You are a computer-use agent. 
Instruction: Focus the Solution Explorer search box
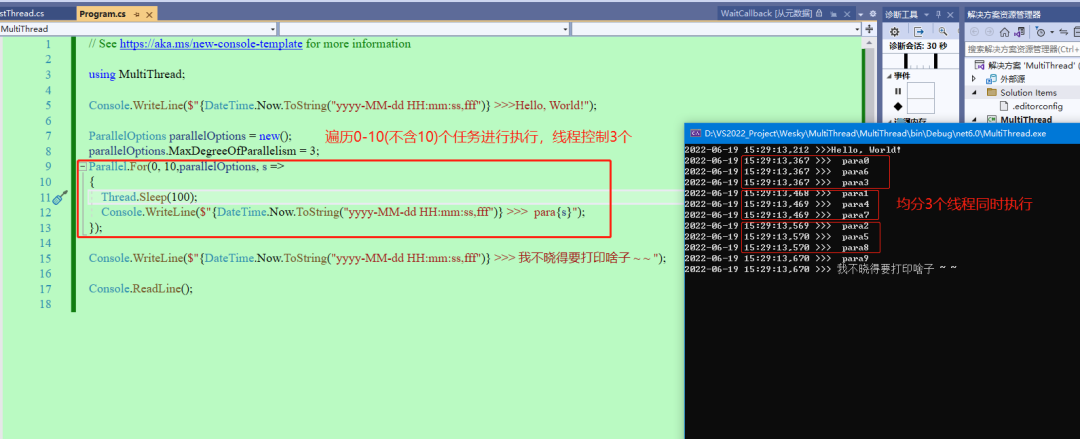[1022, 49]
